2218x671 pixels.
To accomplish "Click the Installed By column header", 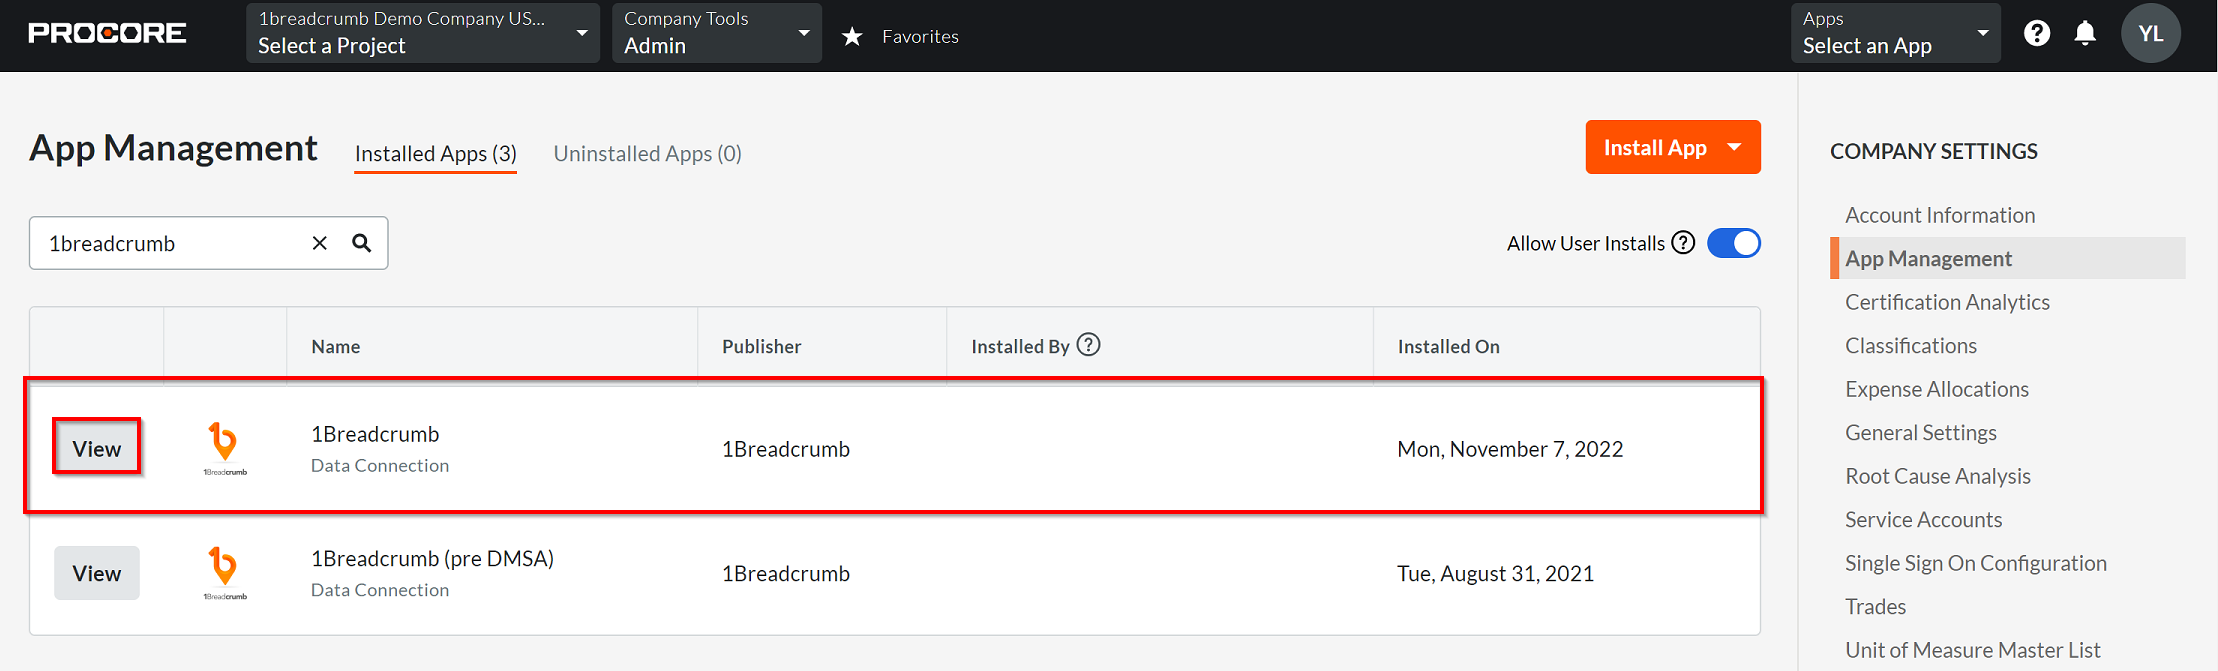I will click(x=1020, y=346).
